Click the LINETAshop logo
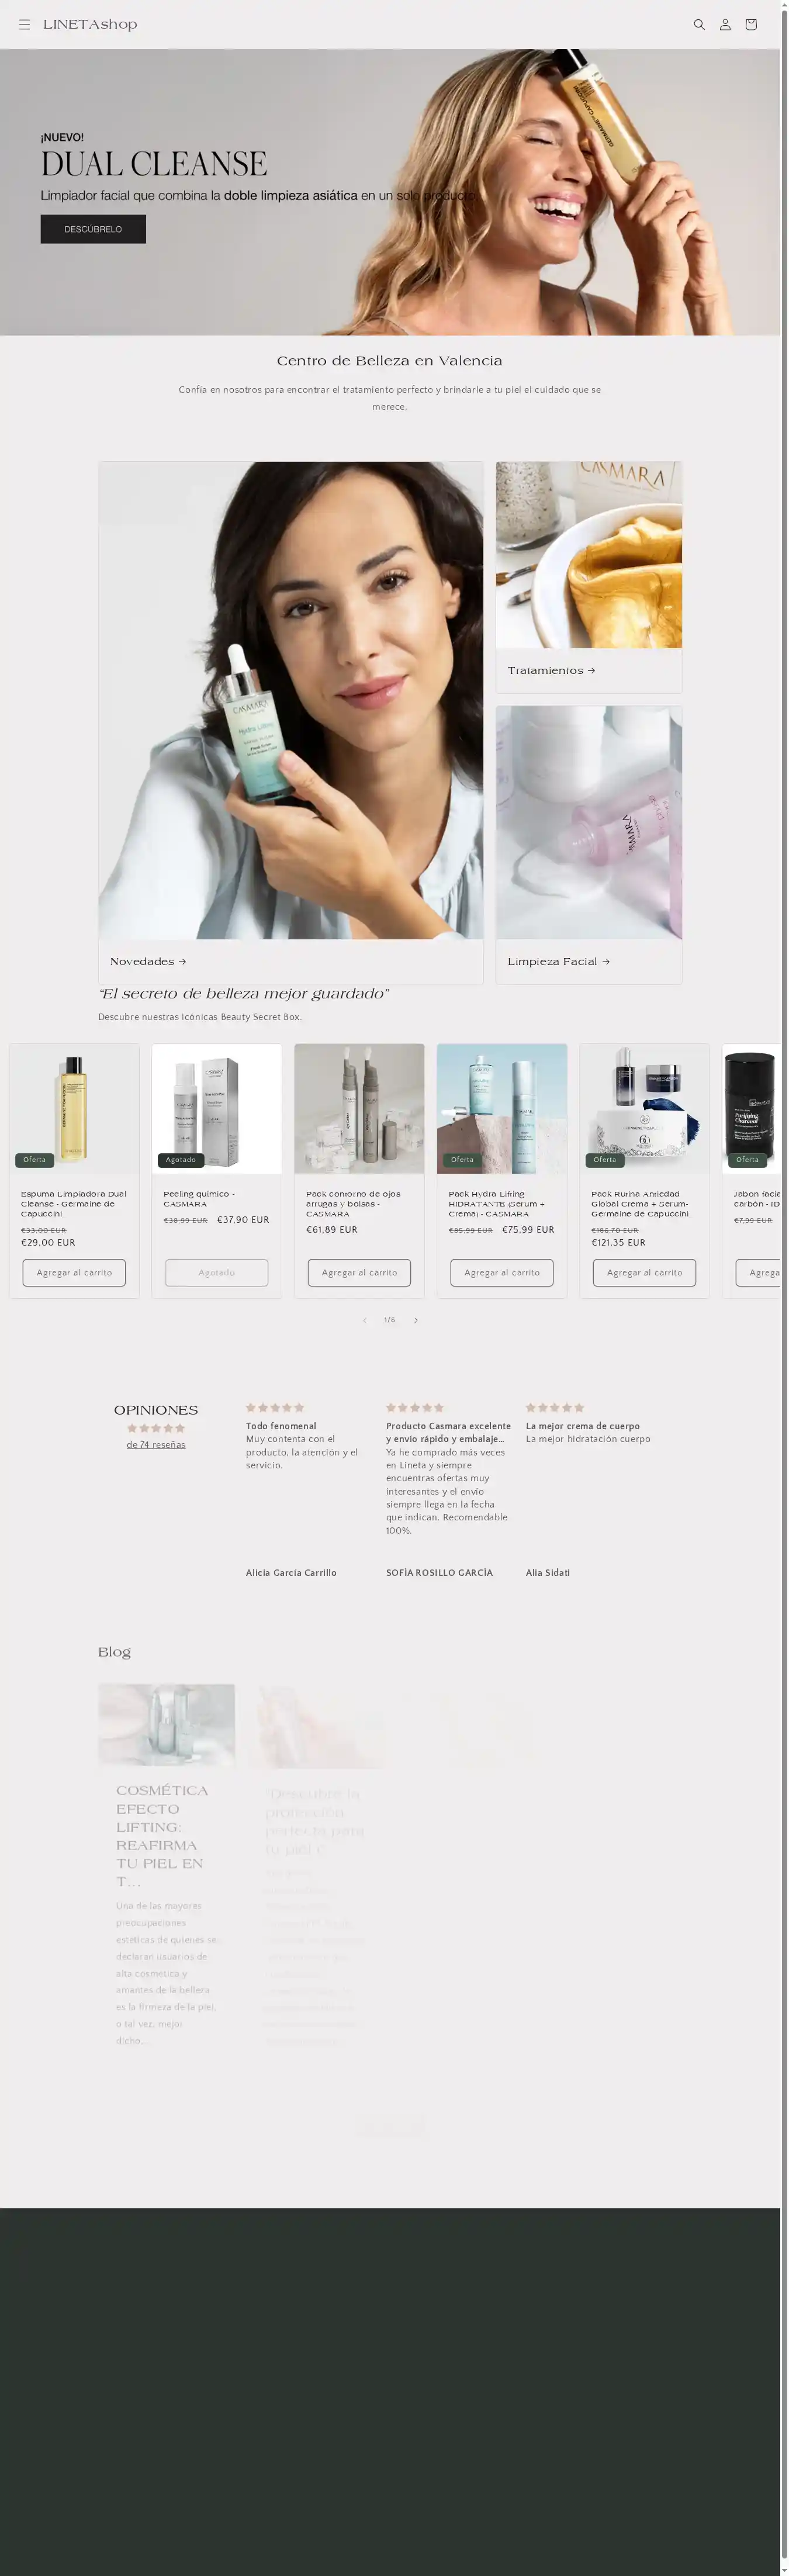This screenshot has width=789, height=2576. pos(90,25)
